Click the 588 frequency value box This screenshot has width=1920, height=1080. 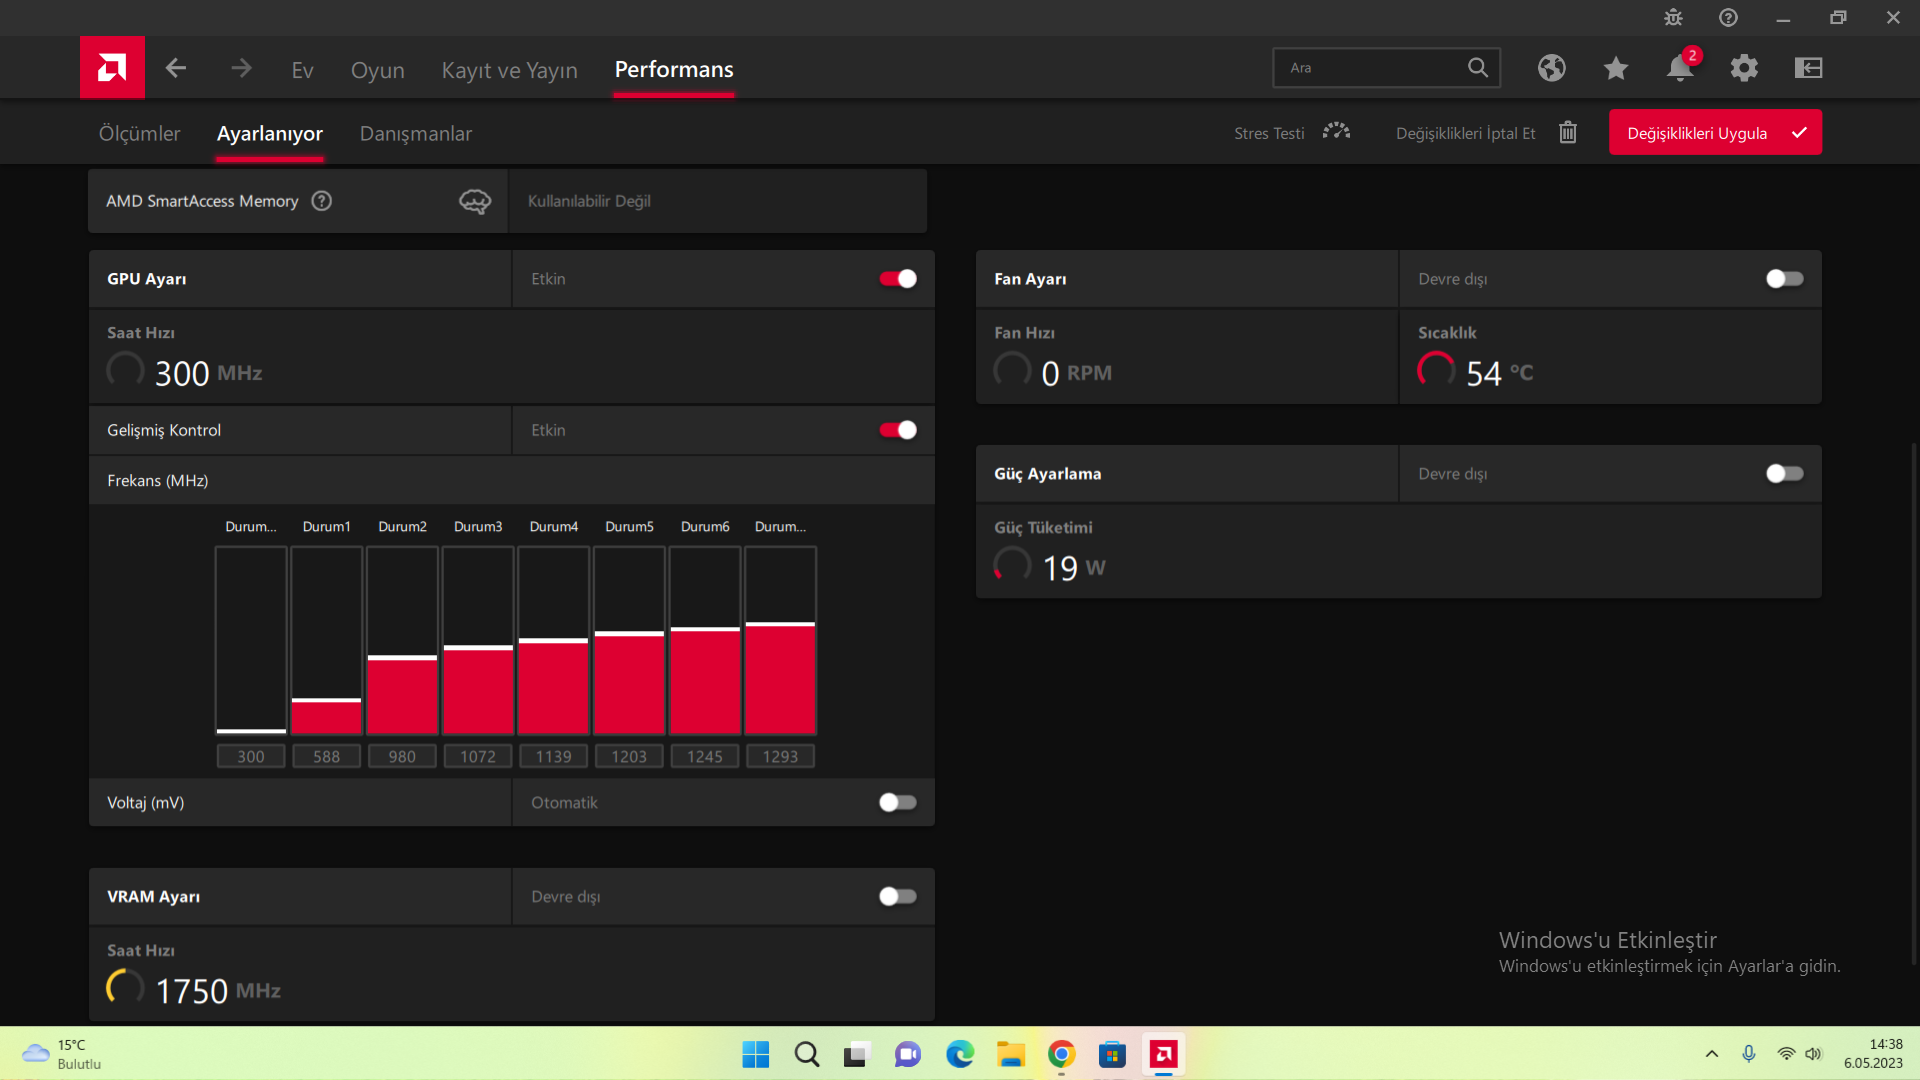(327, 756)
